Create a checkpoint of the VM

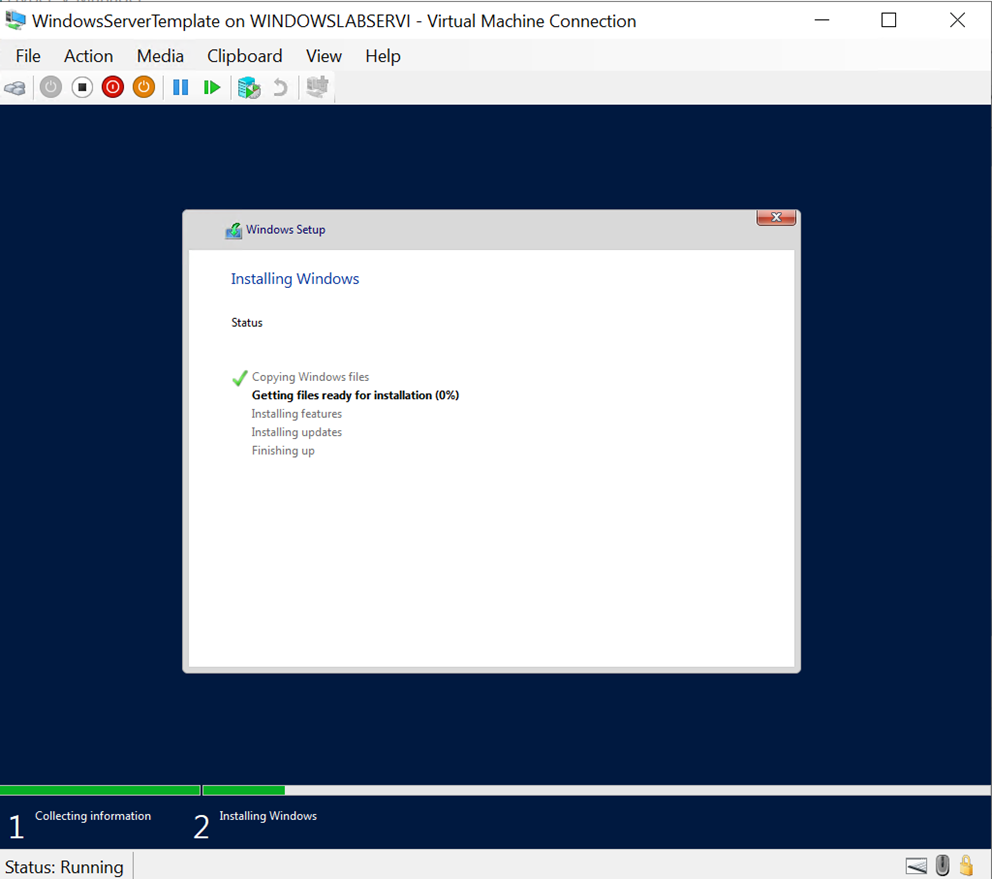(248, 87)
